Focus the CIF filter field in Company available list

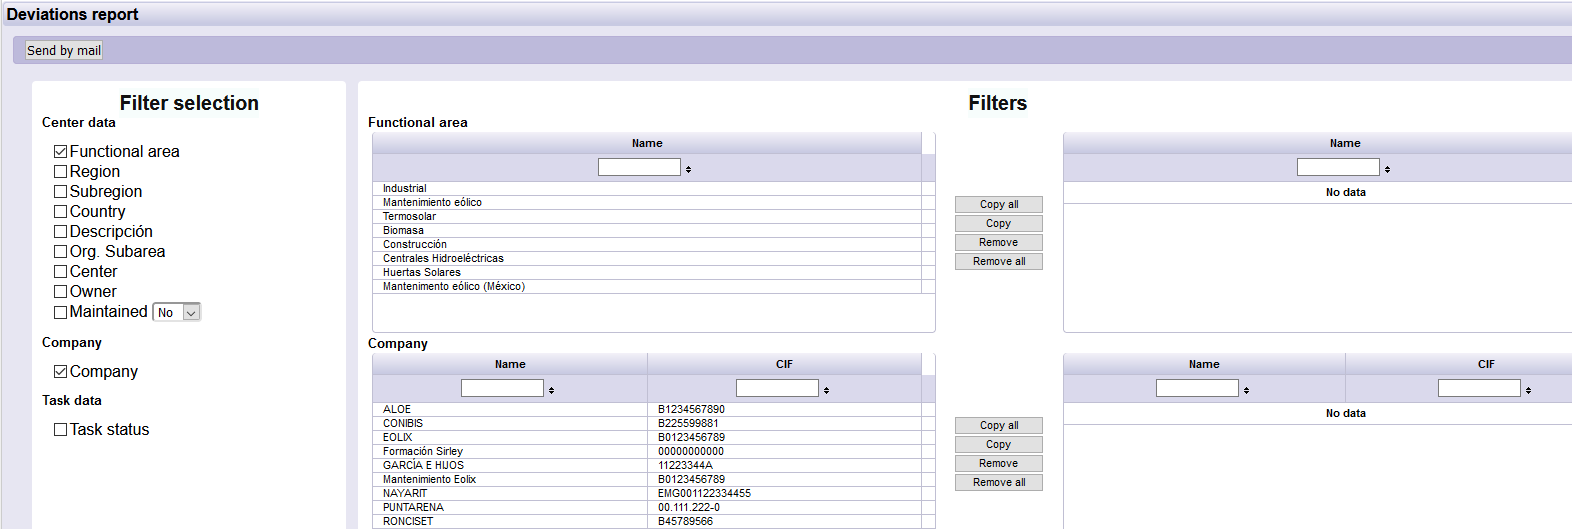[x=776, y=388]
